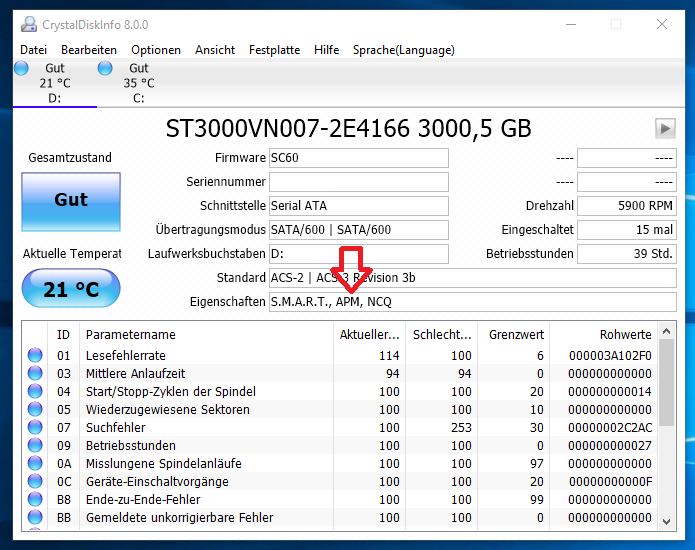This screenshot has height=550, width=695.
Task: Click the Aktueller... column header
Action: click(369, 335)
